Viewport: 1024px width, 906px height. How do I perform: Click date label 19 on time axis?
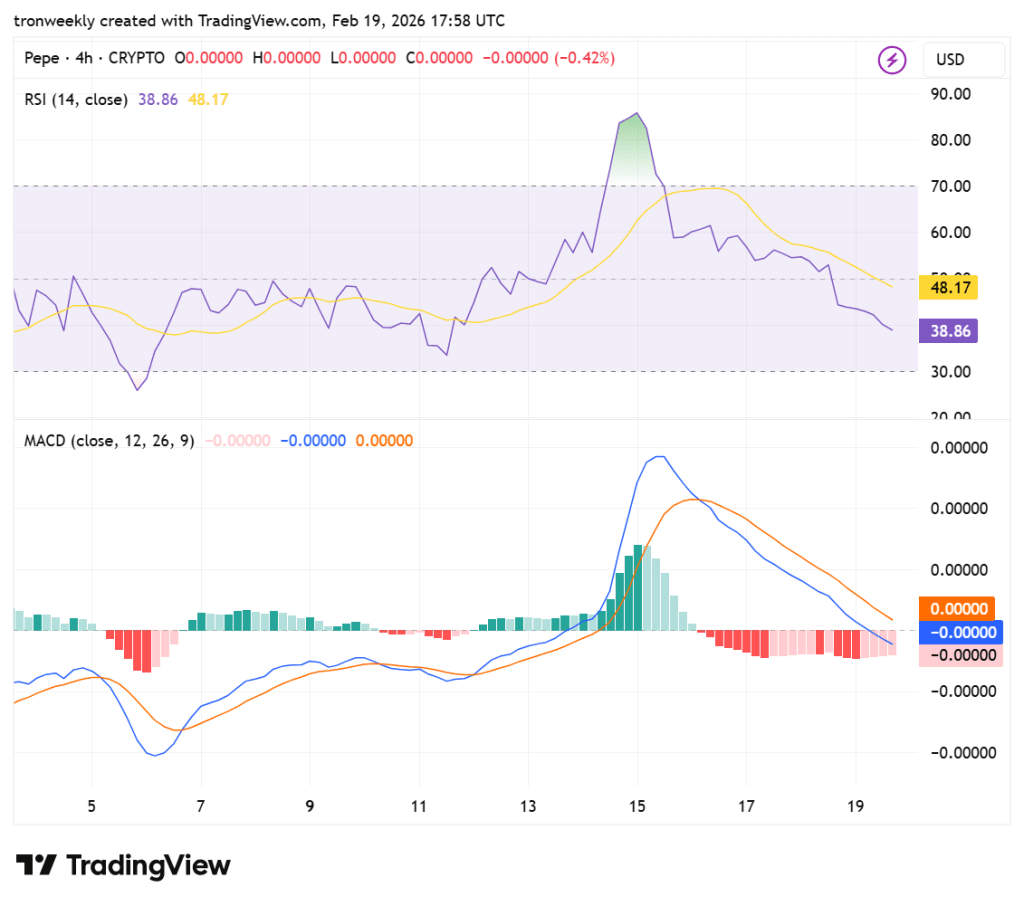pos(856,807)
